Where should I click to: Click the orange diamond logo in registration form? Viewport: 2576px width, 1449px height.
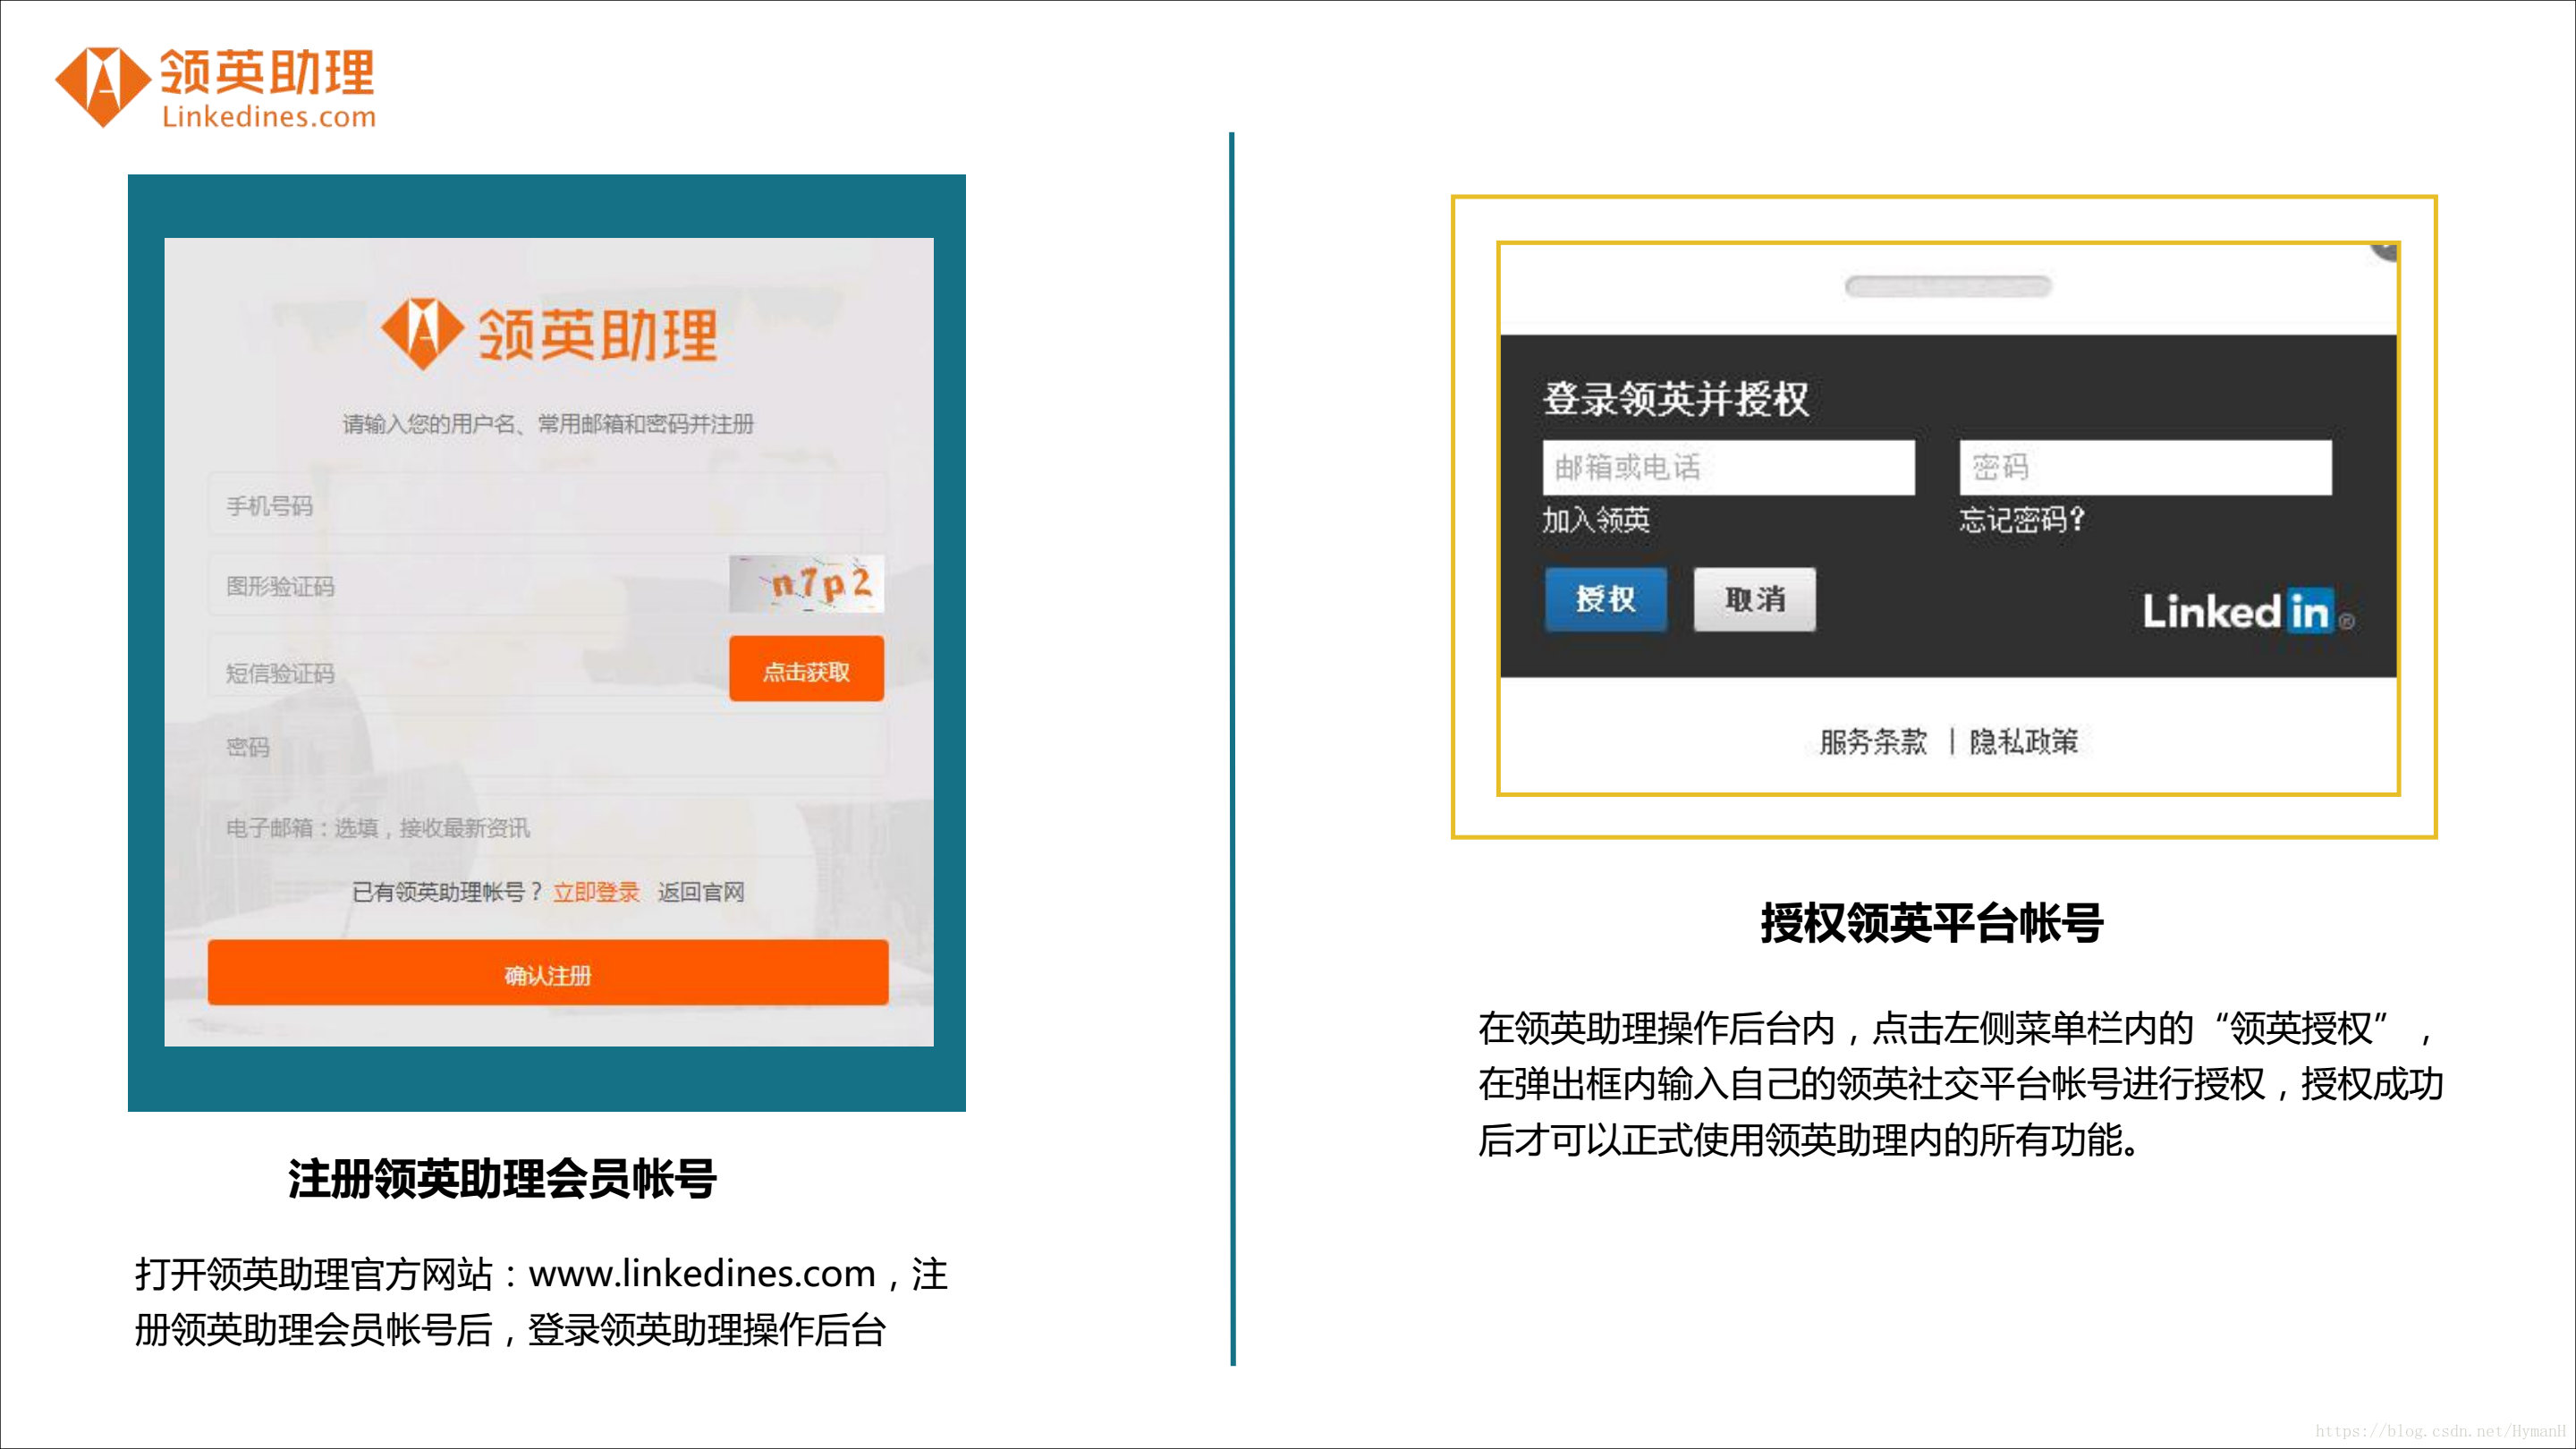click(422, 333)
